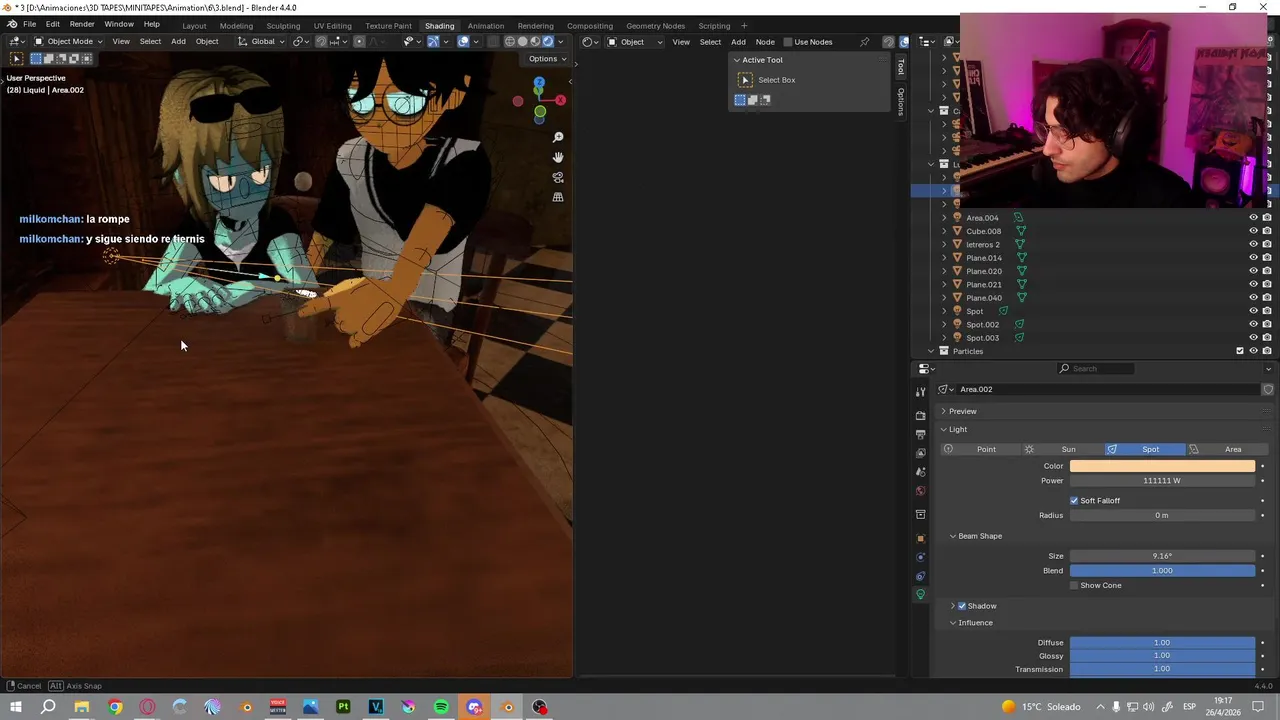Expand the Shadow panel arrow
This screenshot has height=720, width=1280.
[953, 606]
